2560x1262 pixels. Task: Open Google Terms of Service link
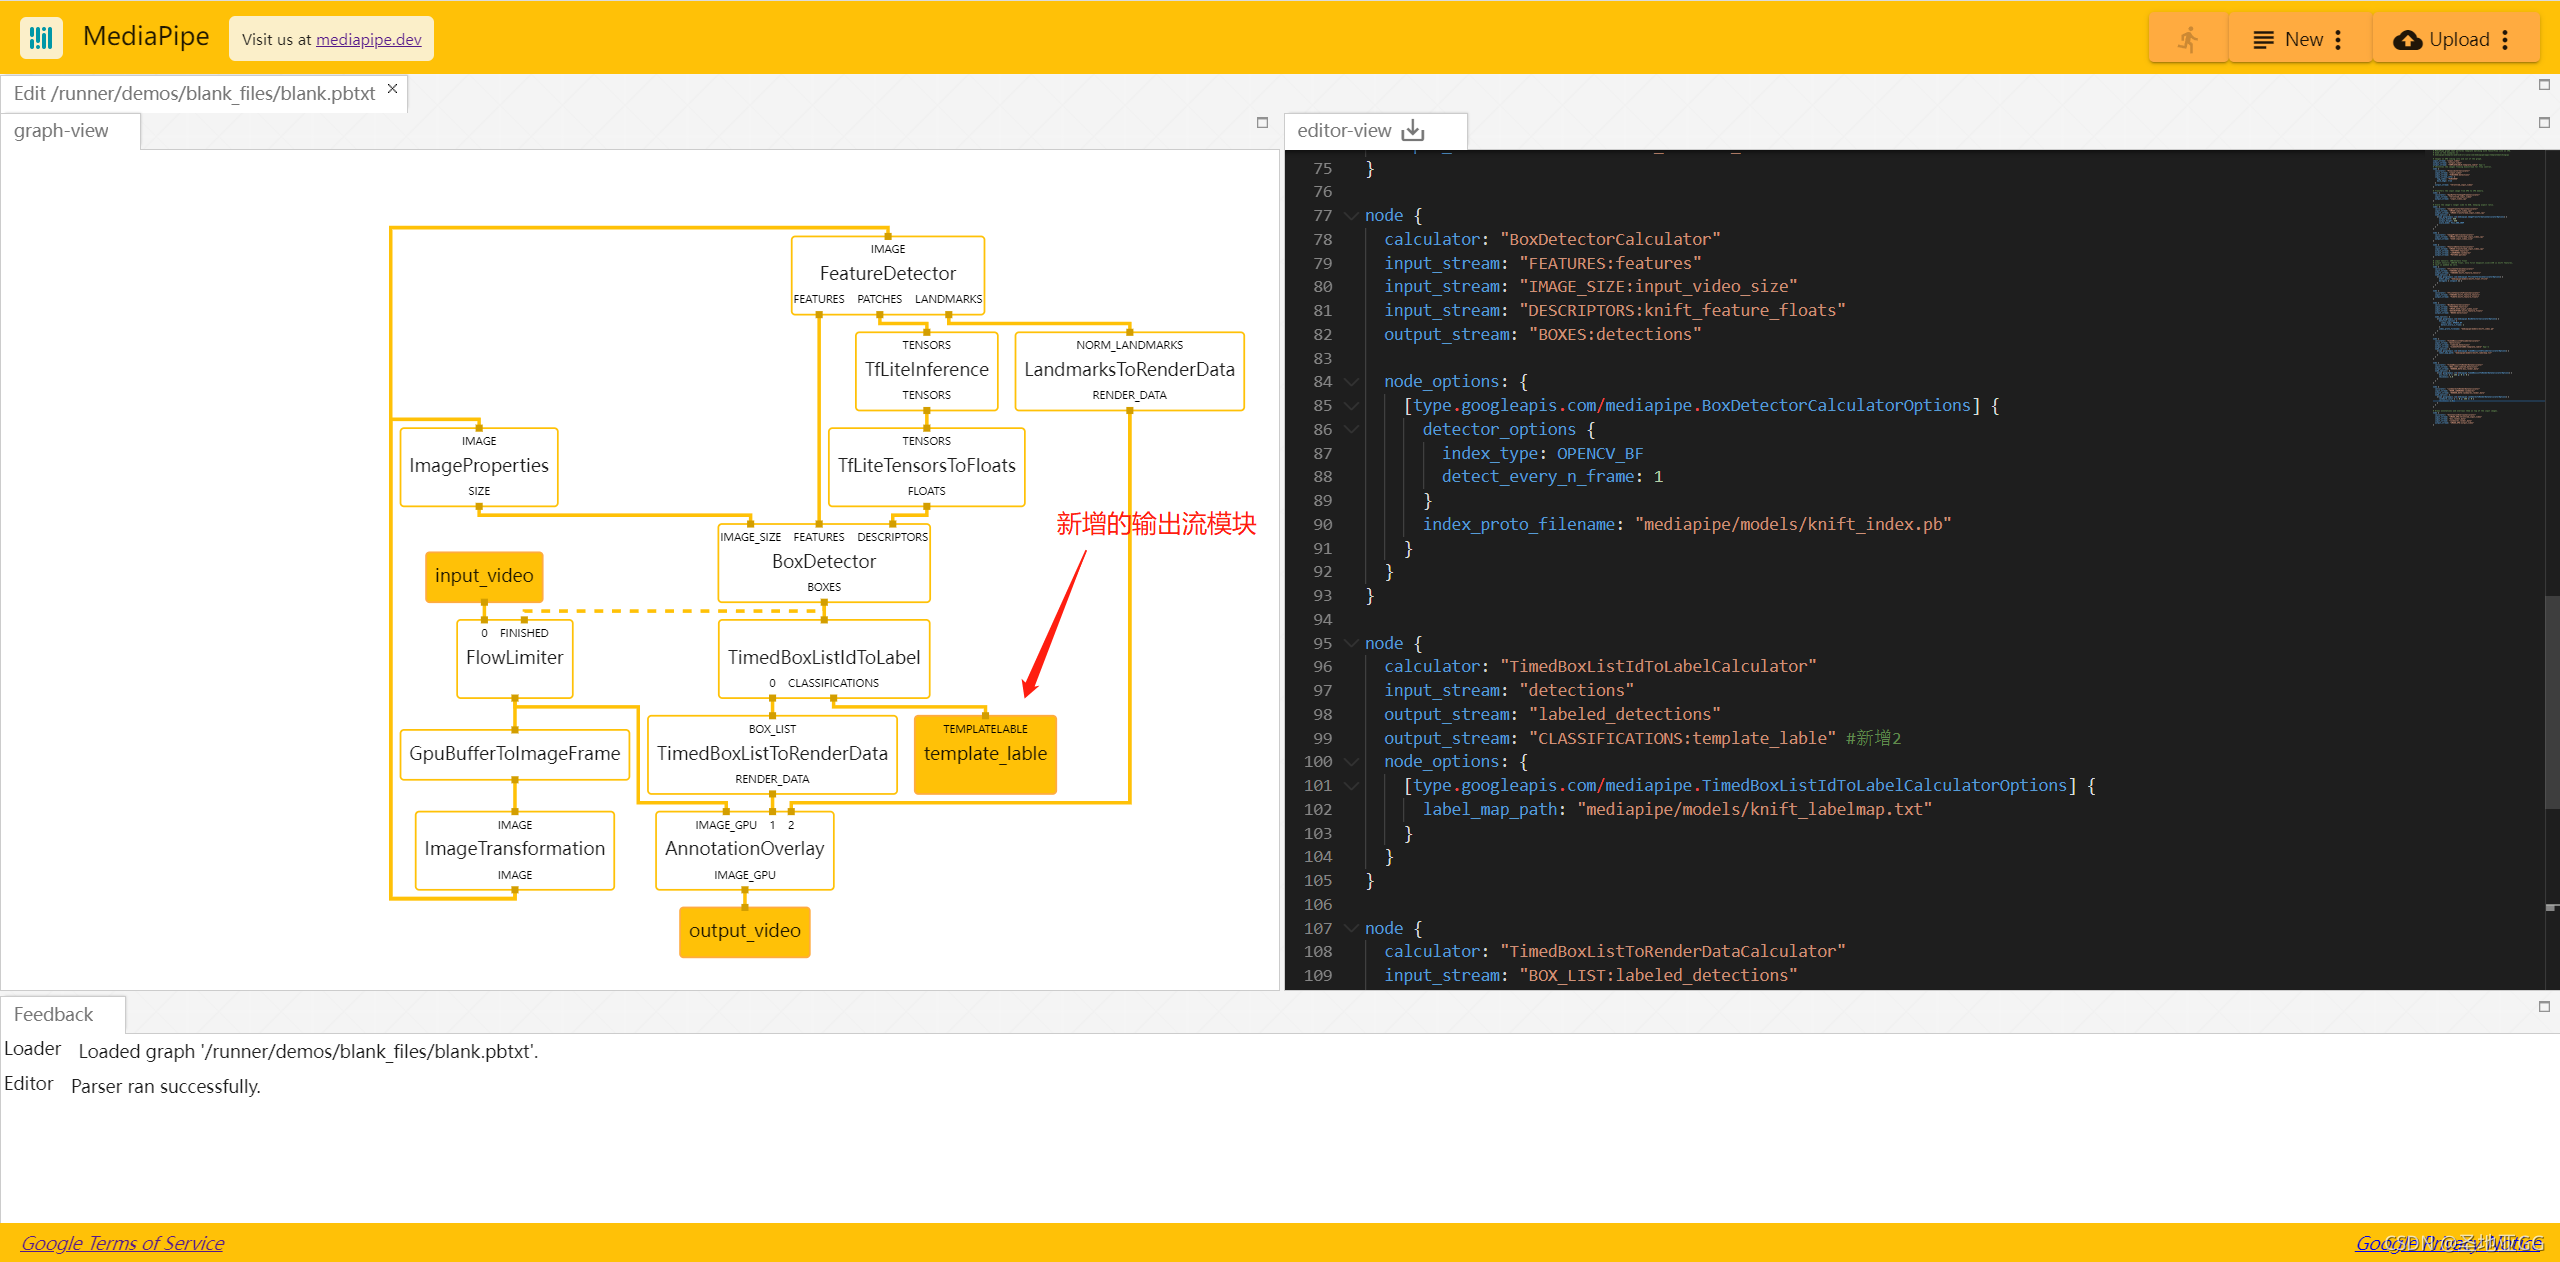[x=123, y=1242]
